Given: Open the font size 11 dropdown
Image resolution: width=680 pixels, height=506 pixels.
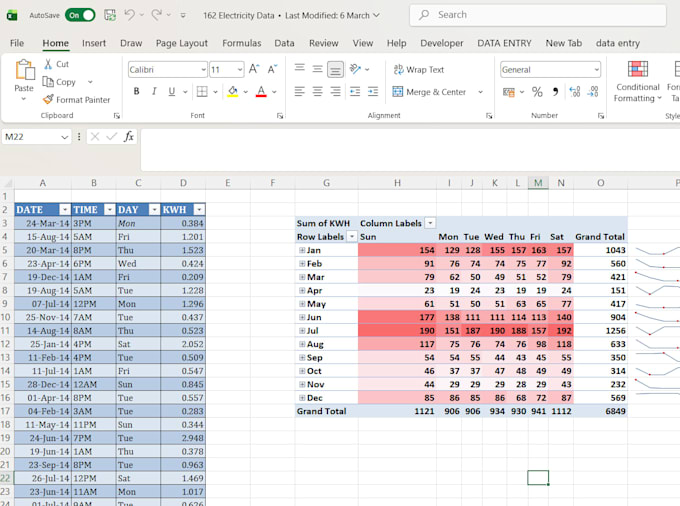Looking at the screenshot, I should click(240, 70).
